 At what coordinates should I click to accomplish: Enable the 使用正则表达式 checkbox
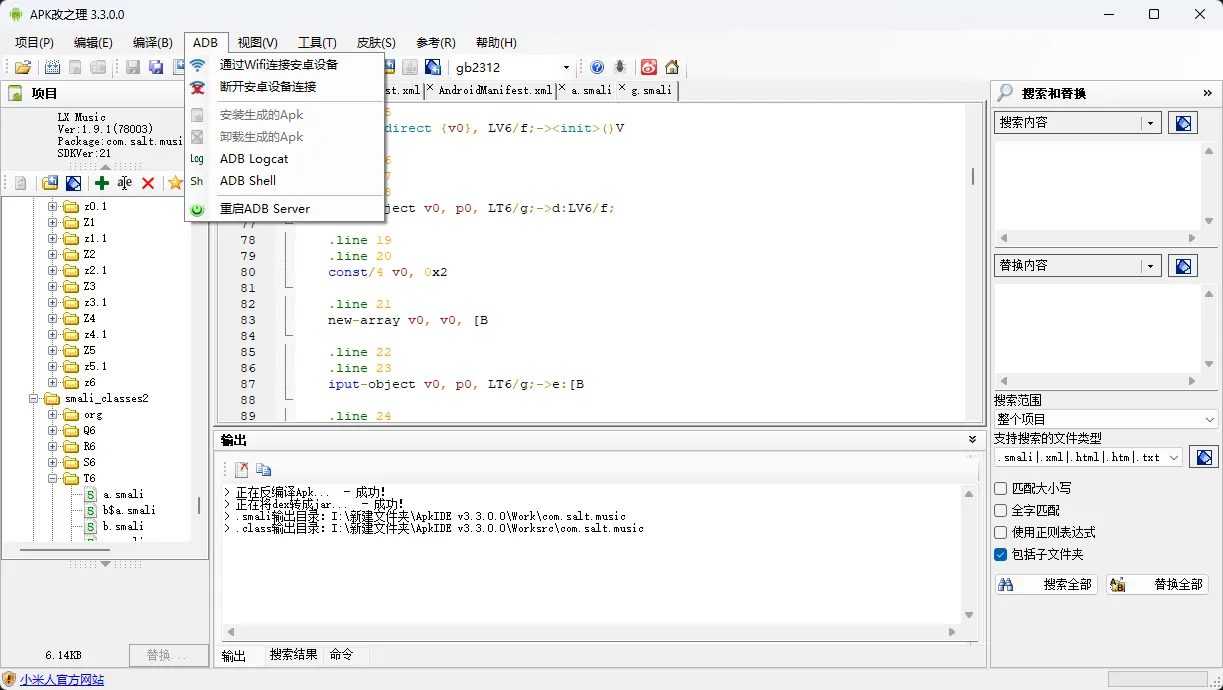coord(1001,532)
